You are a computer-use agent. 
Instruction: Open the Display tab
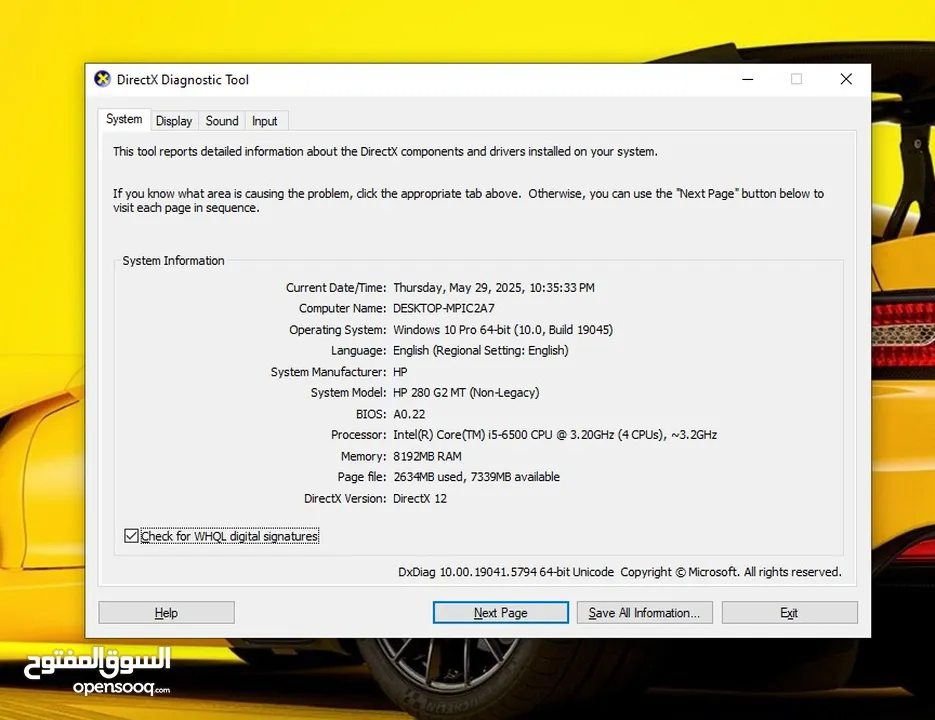(174, 121)
